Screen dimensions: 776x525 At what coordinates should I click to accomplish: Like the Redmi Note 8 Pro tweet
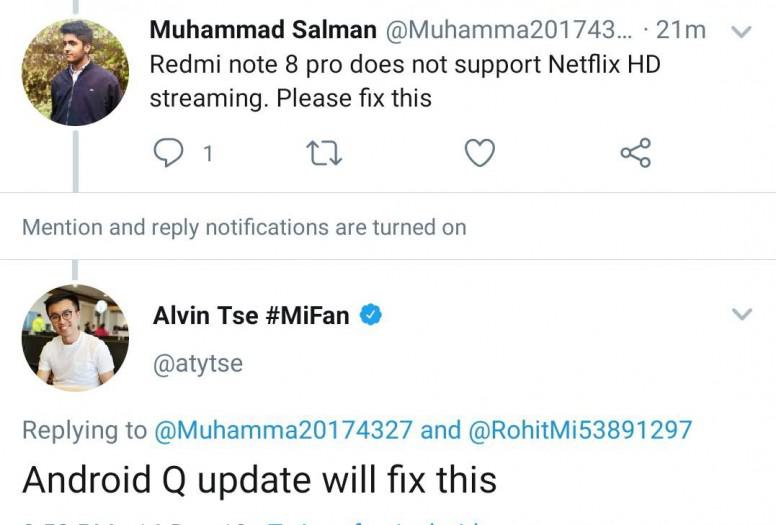tap(480, 153)
